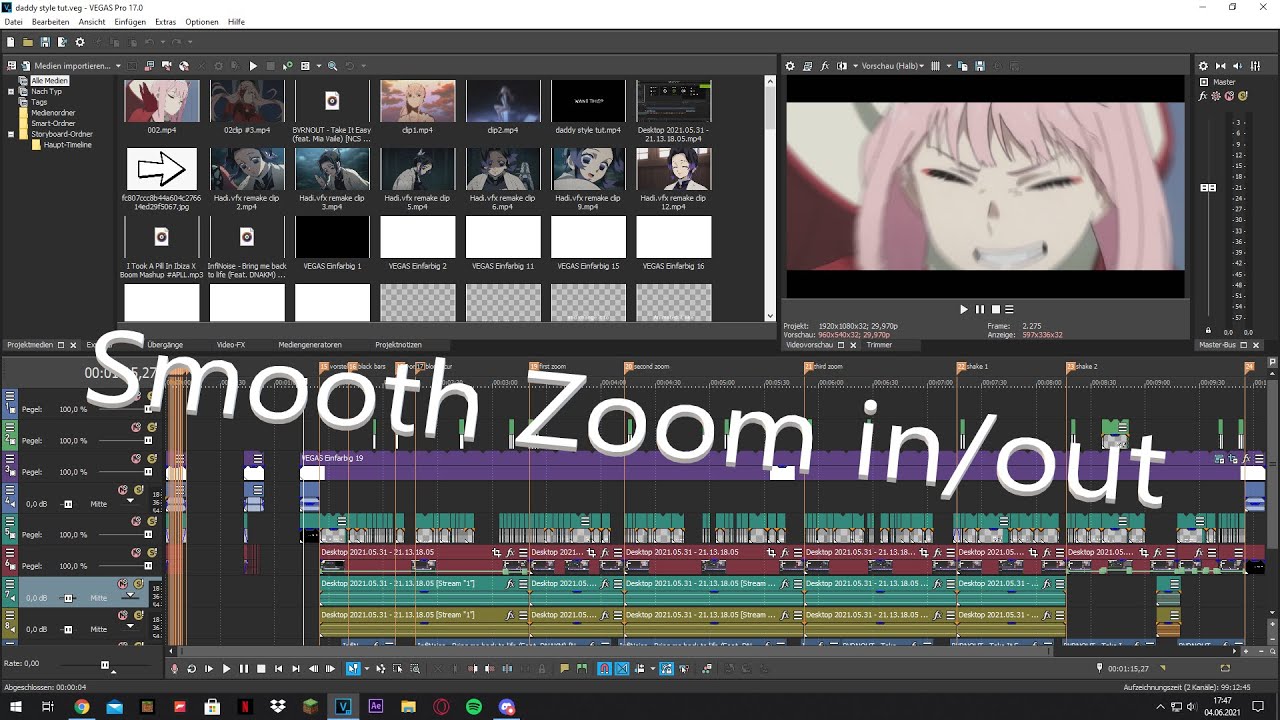Click Master bus volume fader handle
Viewport: 1280px width, 720px height.
[x=1208, y=188]
